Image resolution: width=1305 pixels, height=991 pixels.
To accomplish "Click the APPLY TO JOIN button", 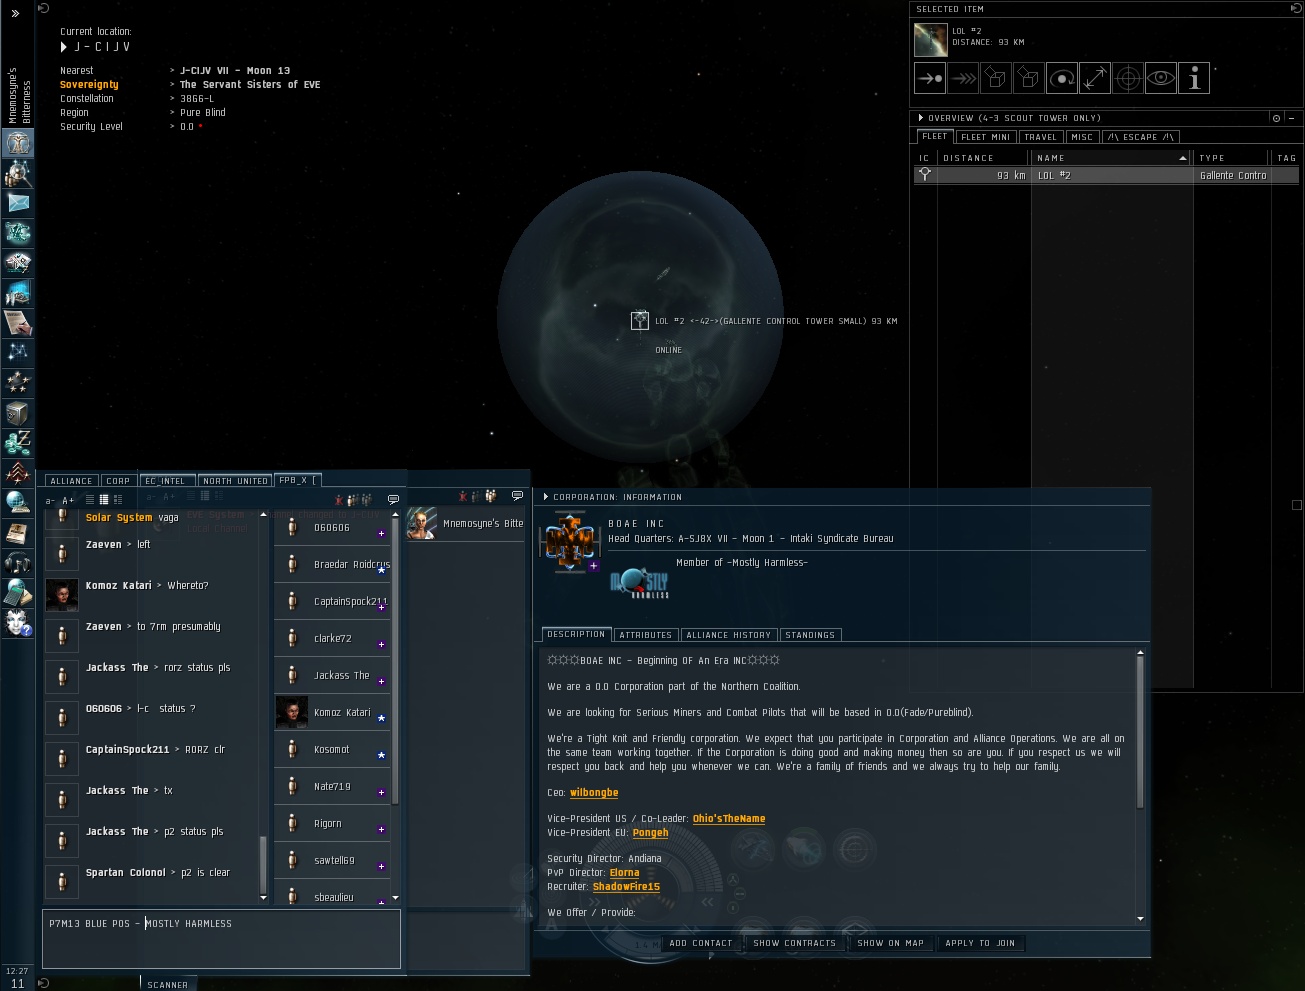I will click(980, 943).
